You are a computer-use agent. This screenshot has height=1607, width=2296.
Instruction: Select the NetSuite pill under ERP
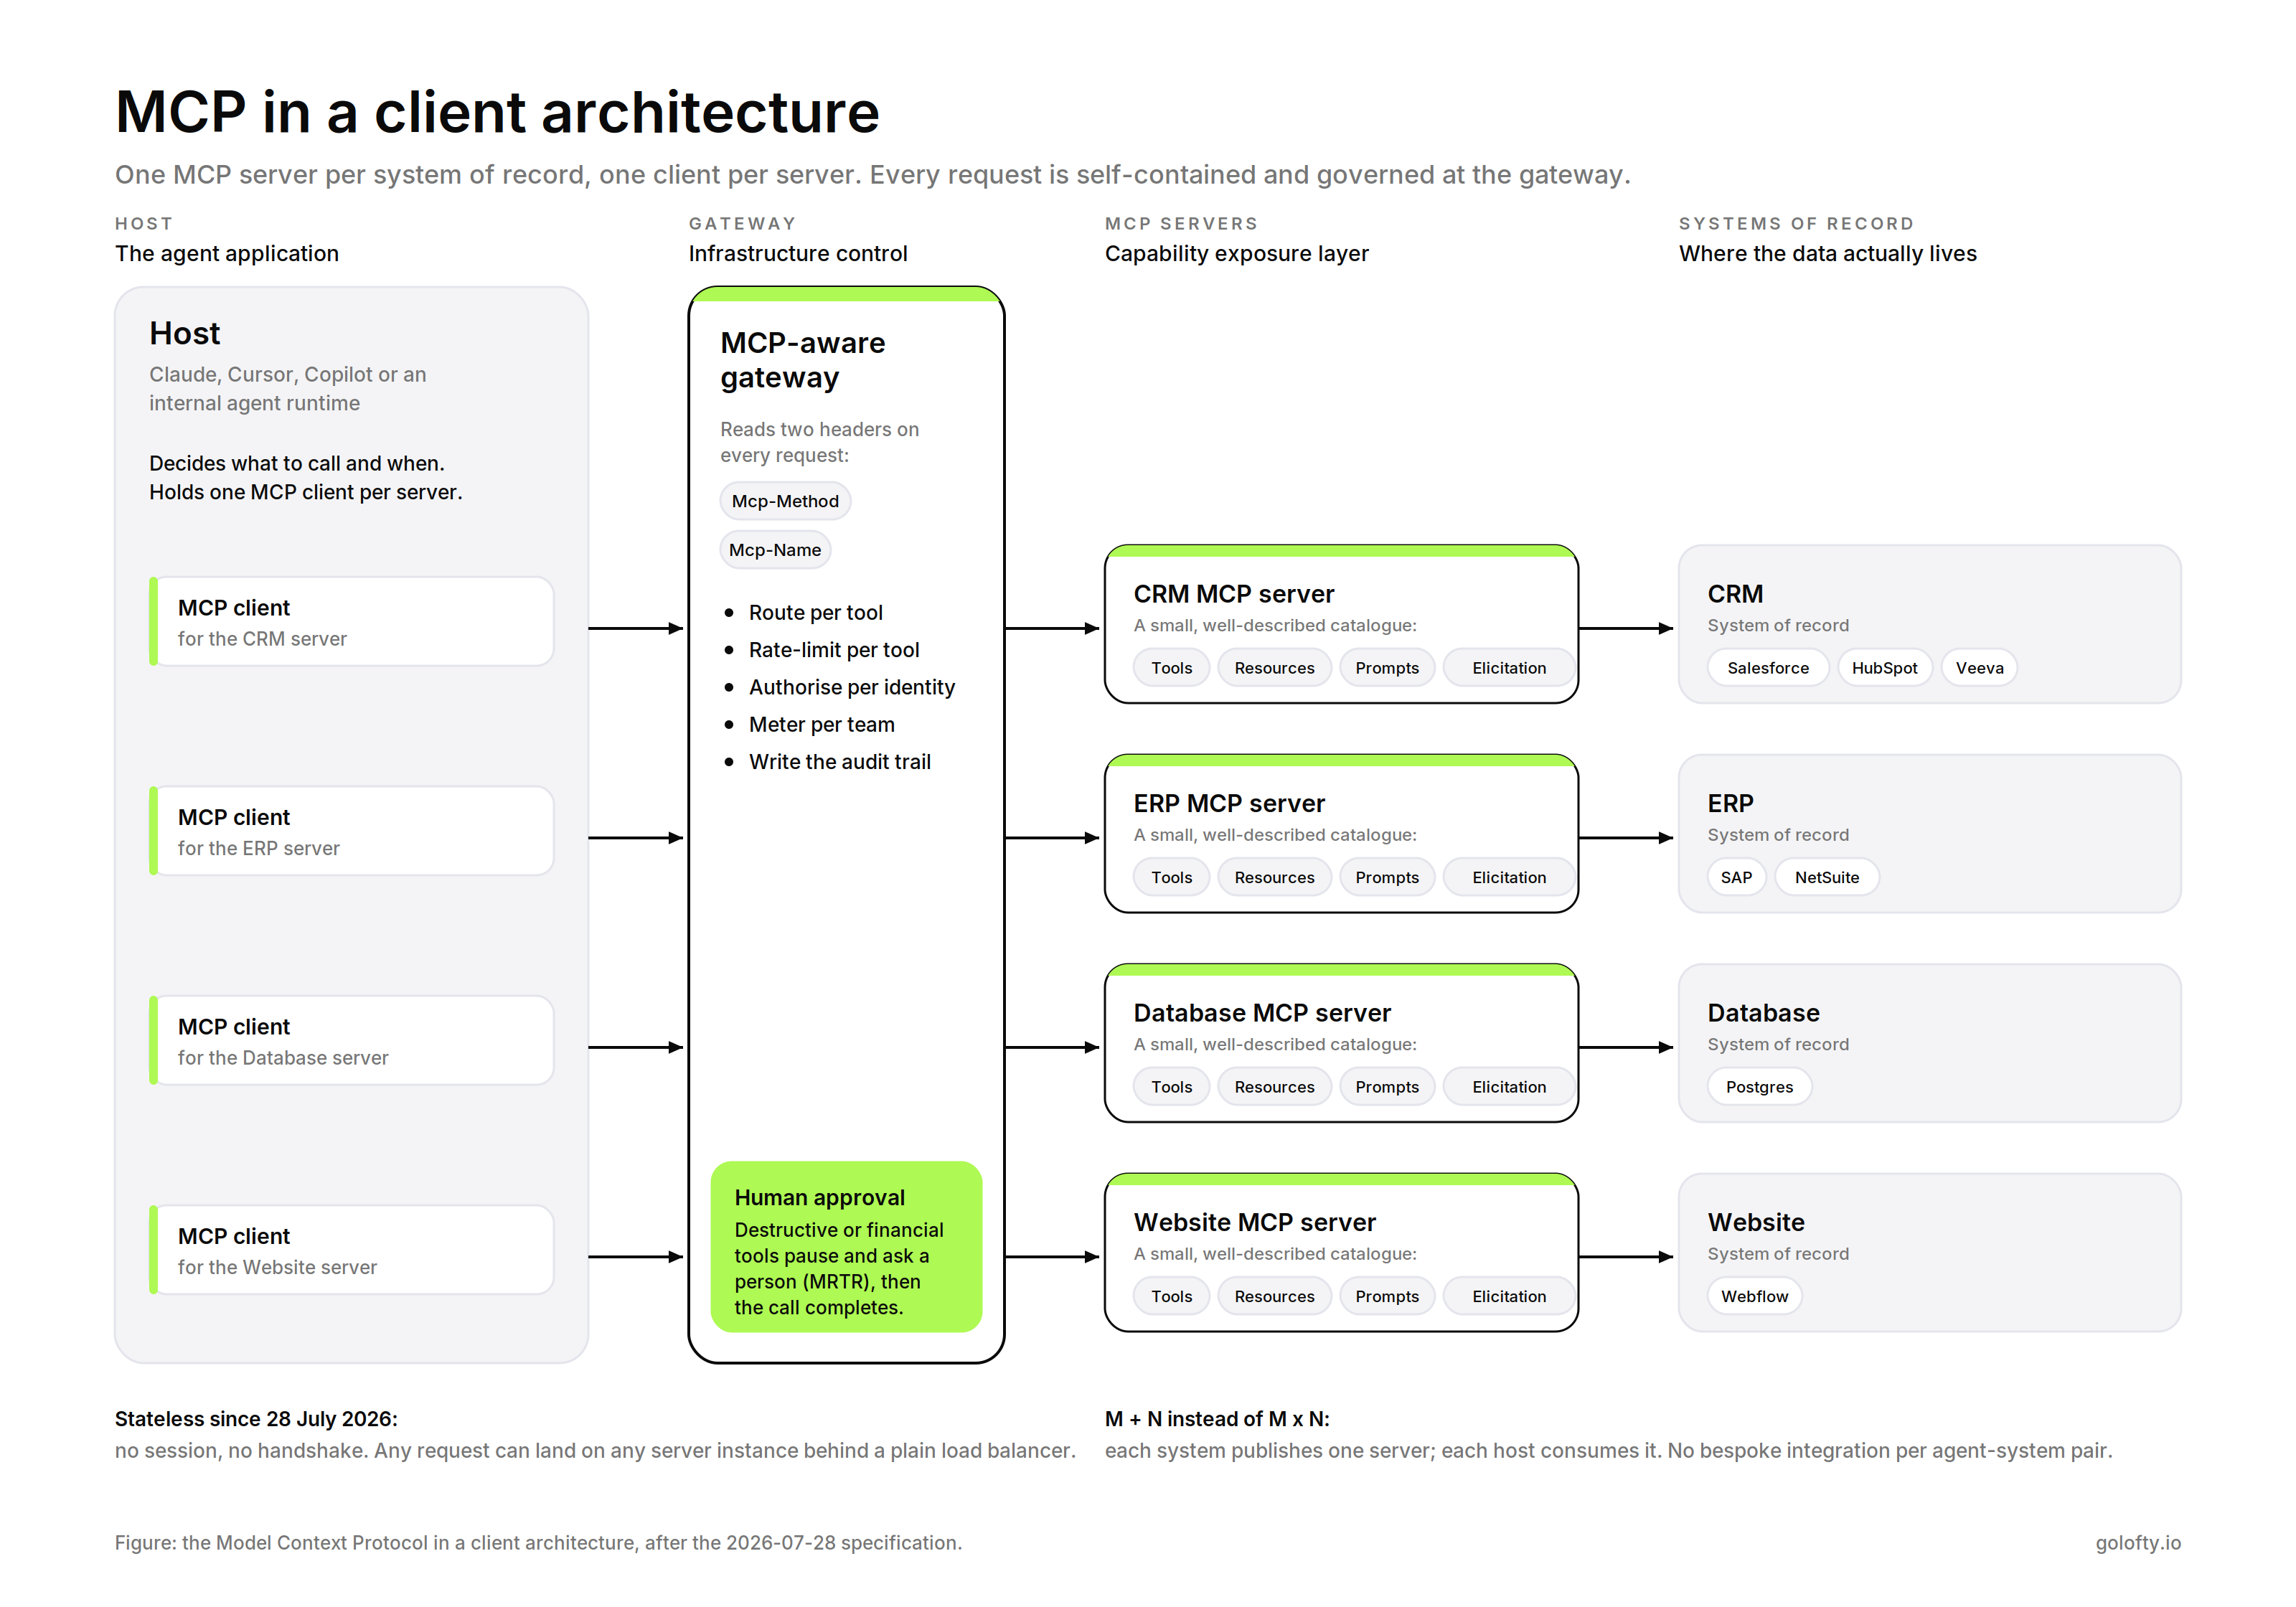click(x=1826, y=877)
